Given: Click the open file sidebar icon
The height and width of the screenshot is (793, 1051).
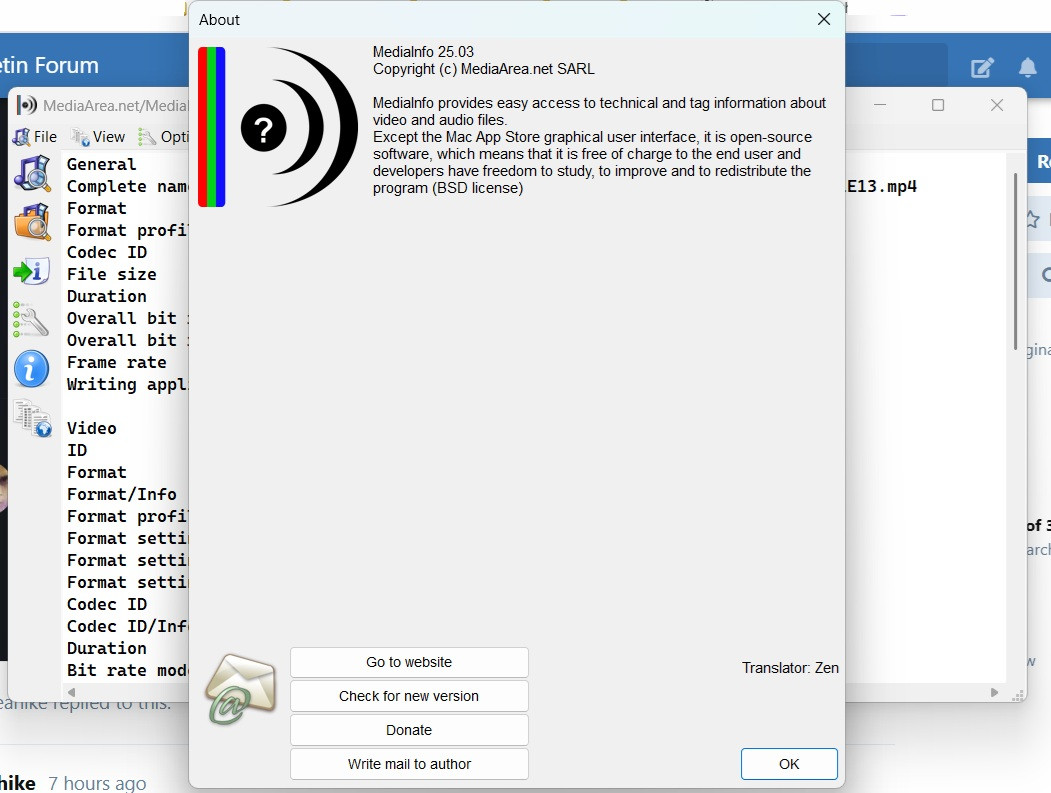Looking at the screenshot, I should pyautogui.click(x=32, y=174).
